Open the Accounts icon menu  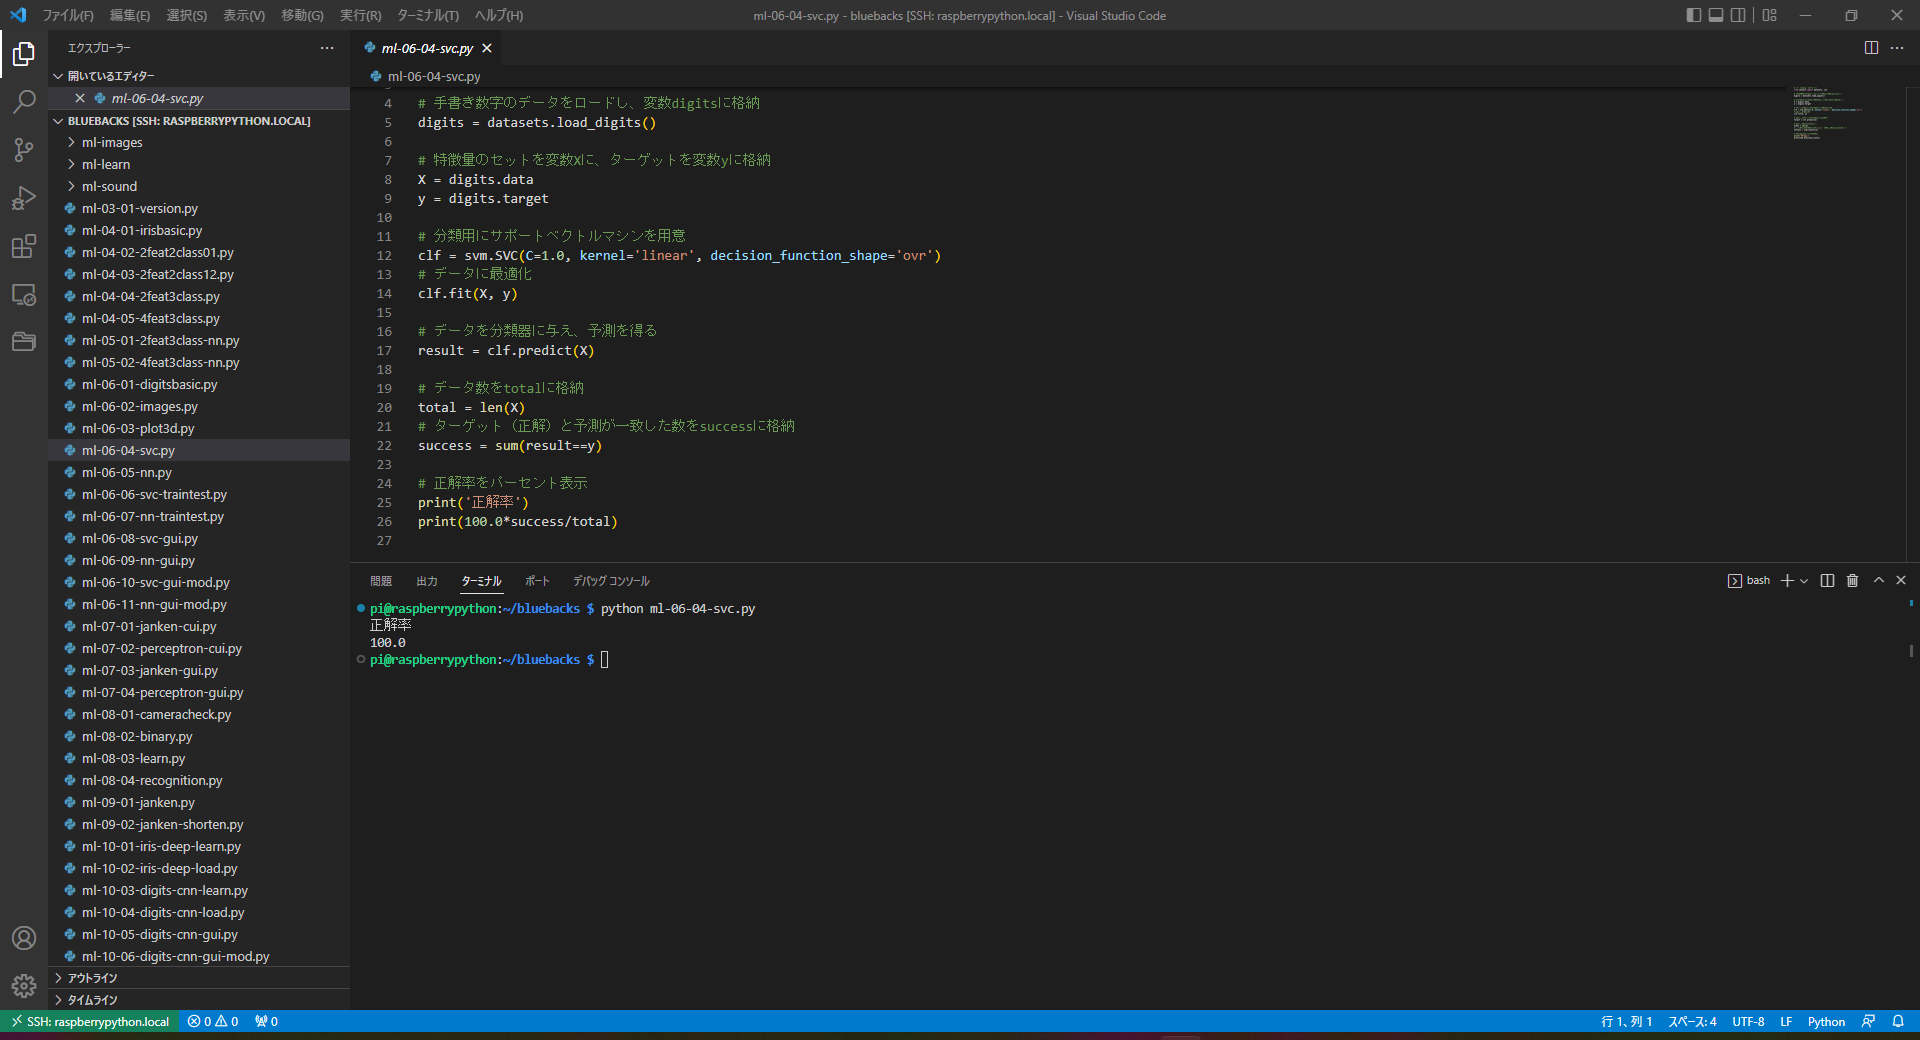pyautogui.click(x=24, y=938)
